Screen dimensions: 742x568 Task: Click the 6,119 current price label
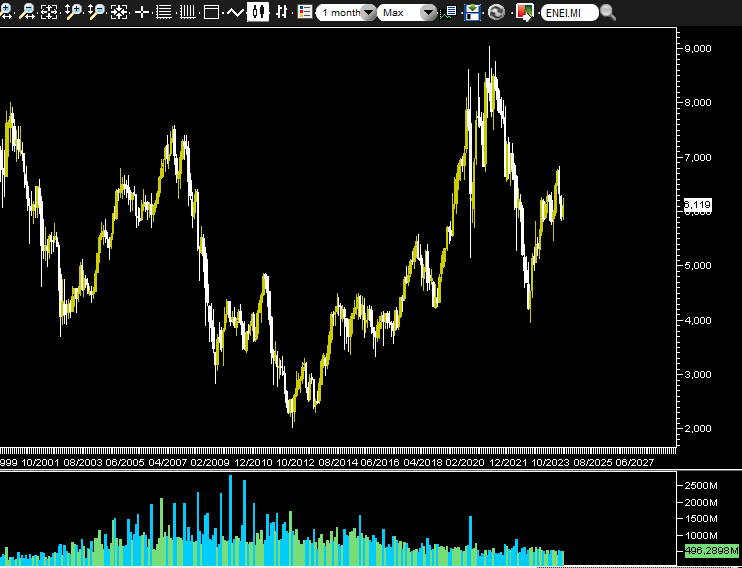click(697, 205)
